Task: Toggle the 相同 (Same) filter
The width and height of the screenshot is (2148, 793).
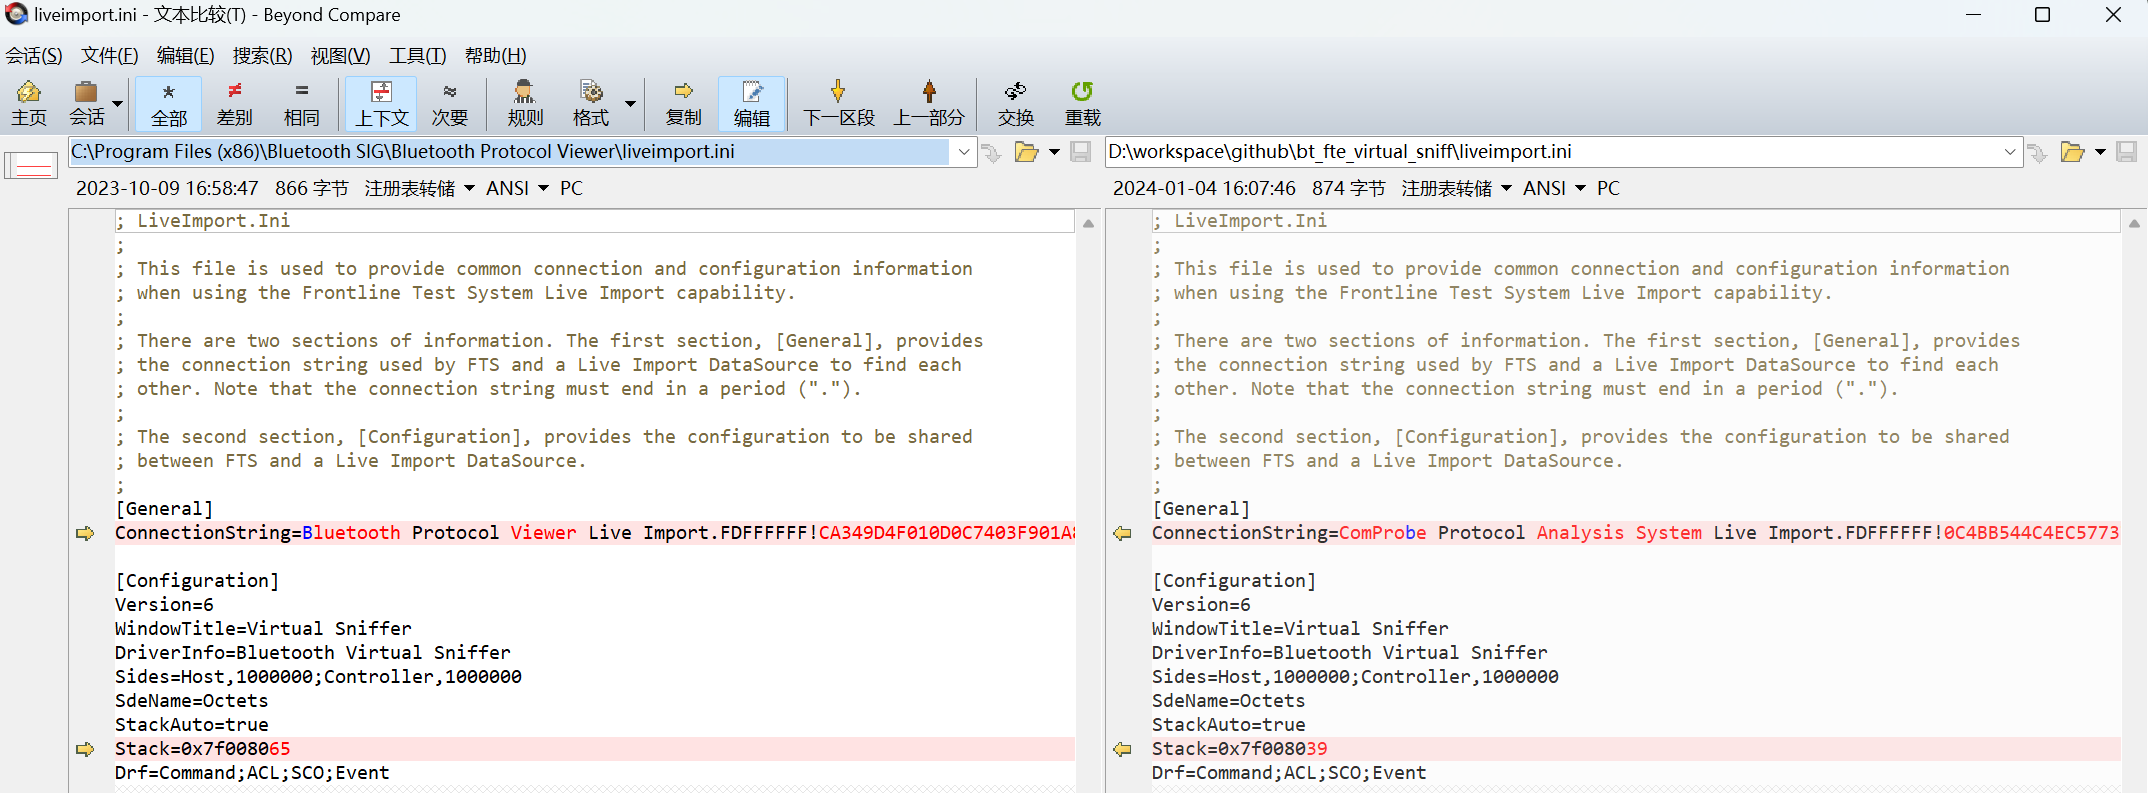Action: (x=301, y=104)
